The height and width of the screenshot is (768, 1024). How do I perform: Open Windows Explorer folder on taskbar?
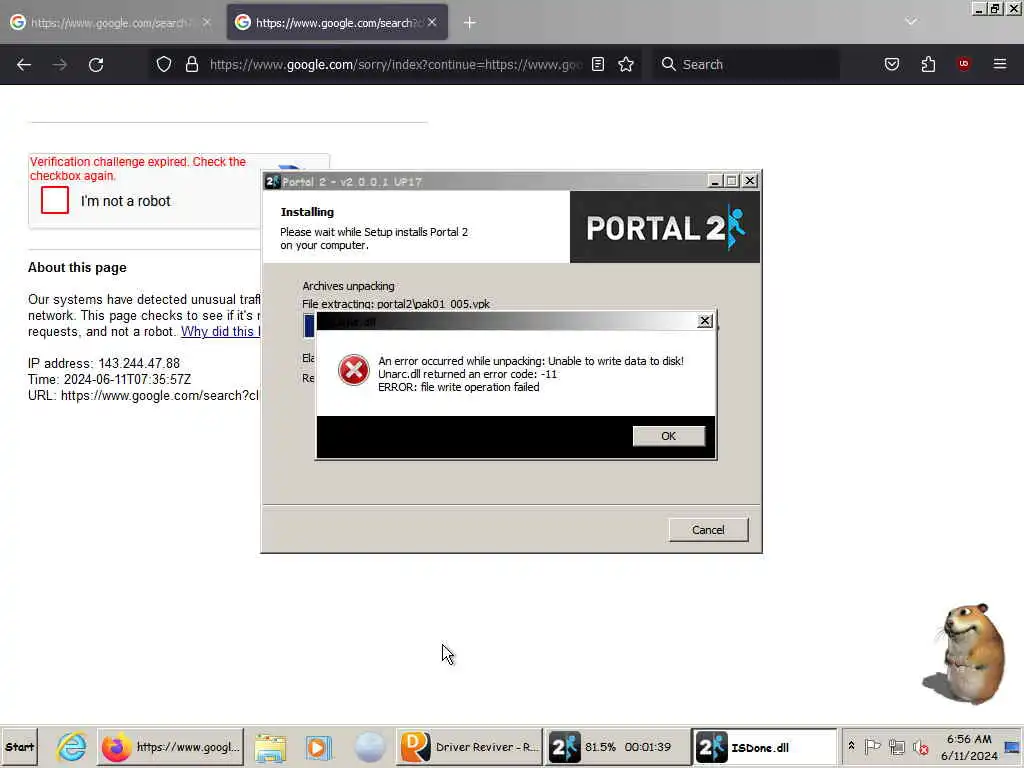(270, 748)
